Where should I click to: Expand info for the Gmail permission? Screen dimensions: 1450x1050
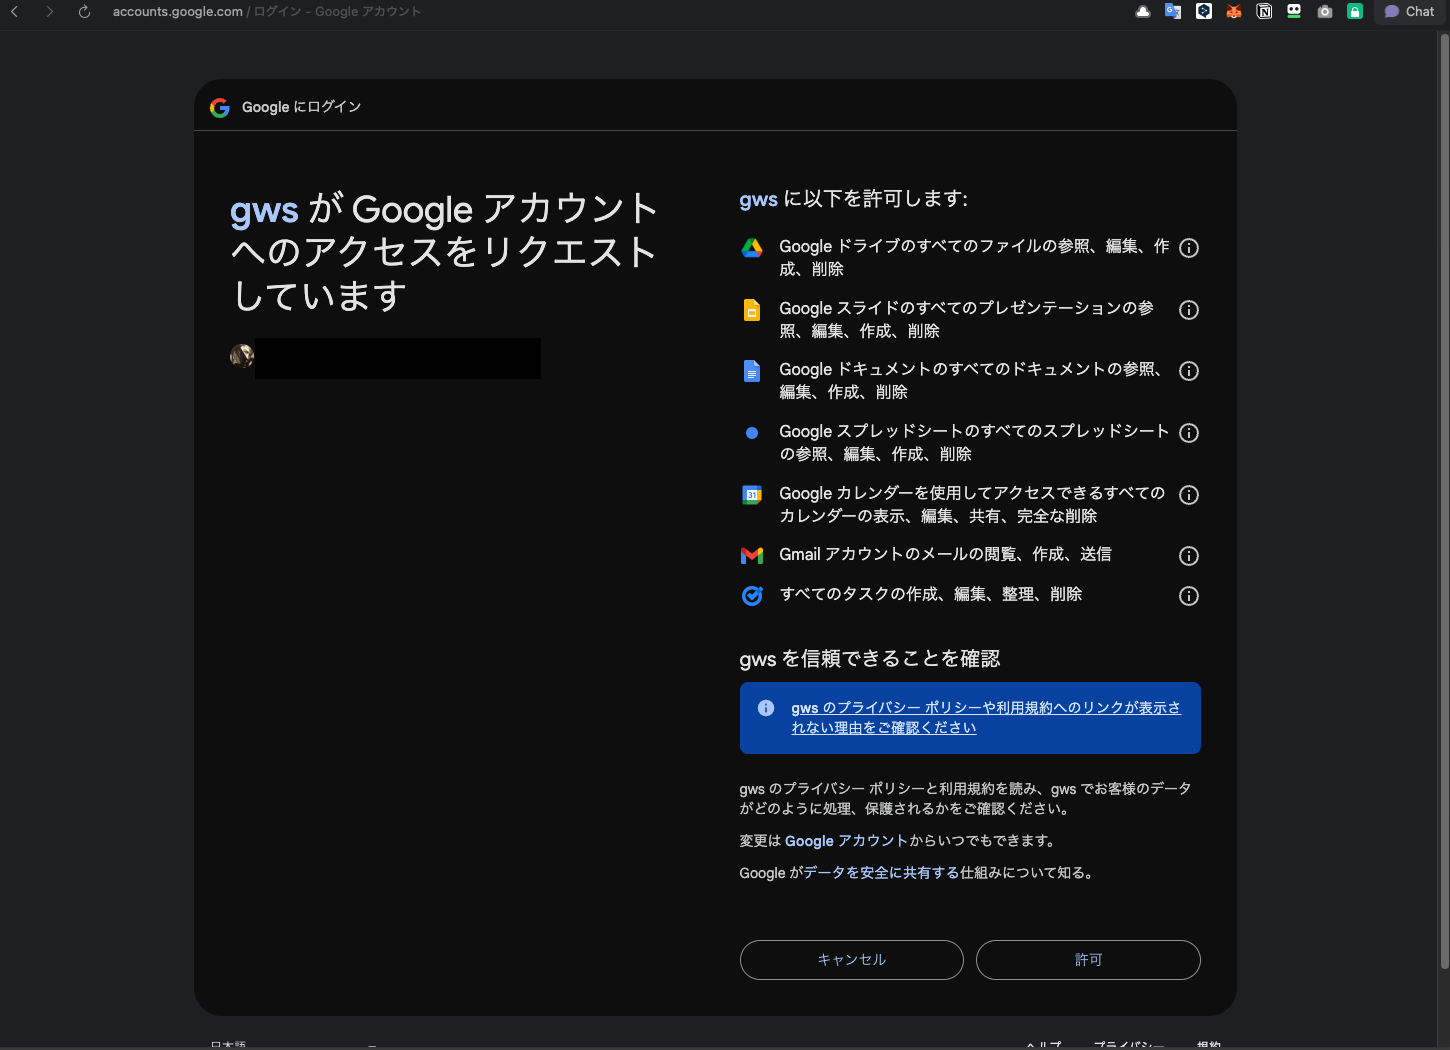pyautogui.click(x=1189, y=556)
